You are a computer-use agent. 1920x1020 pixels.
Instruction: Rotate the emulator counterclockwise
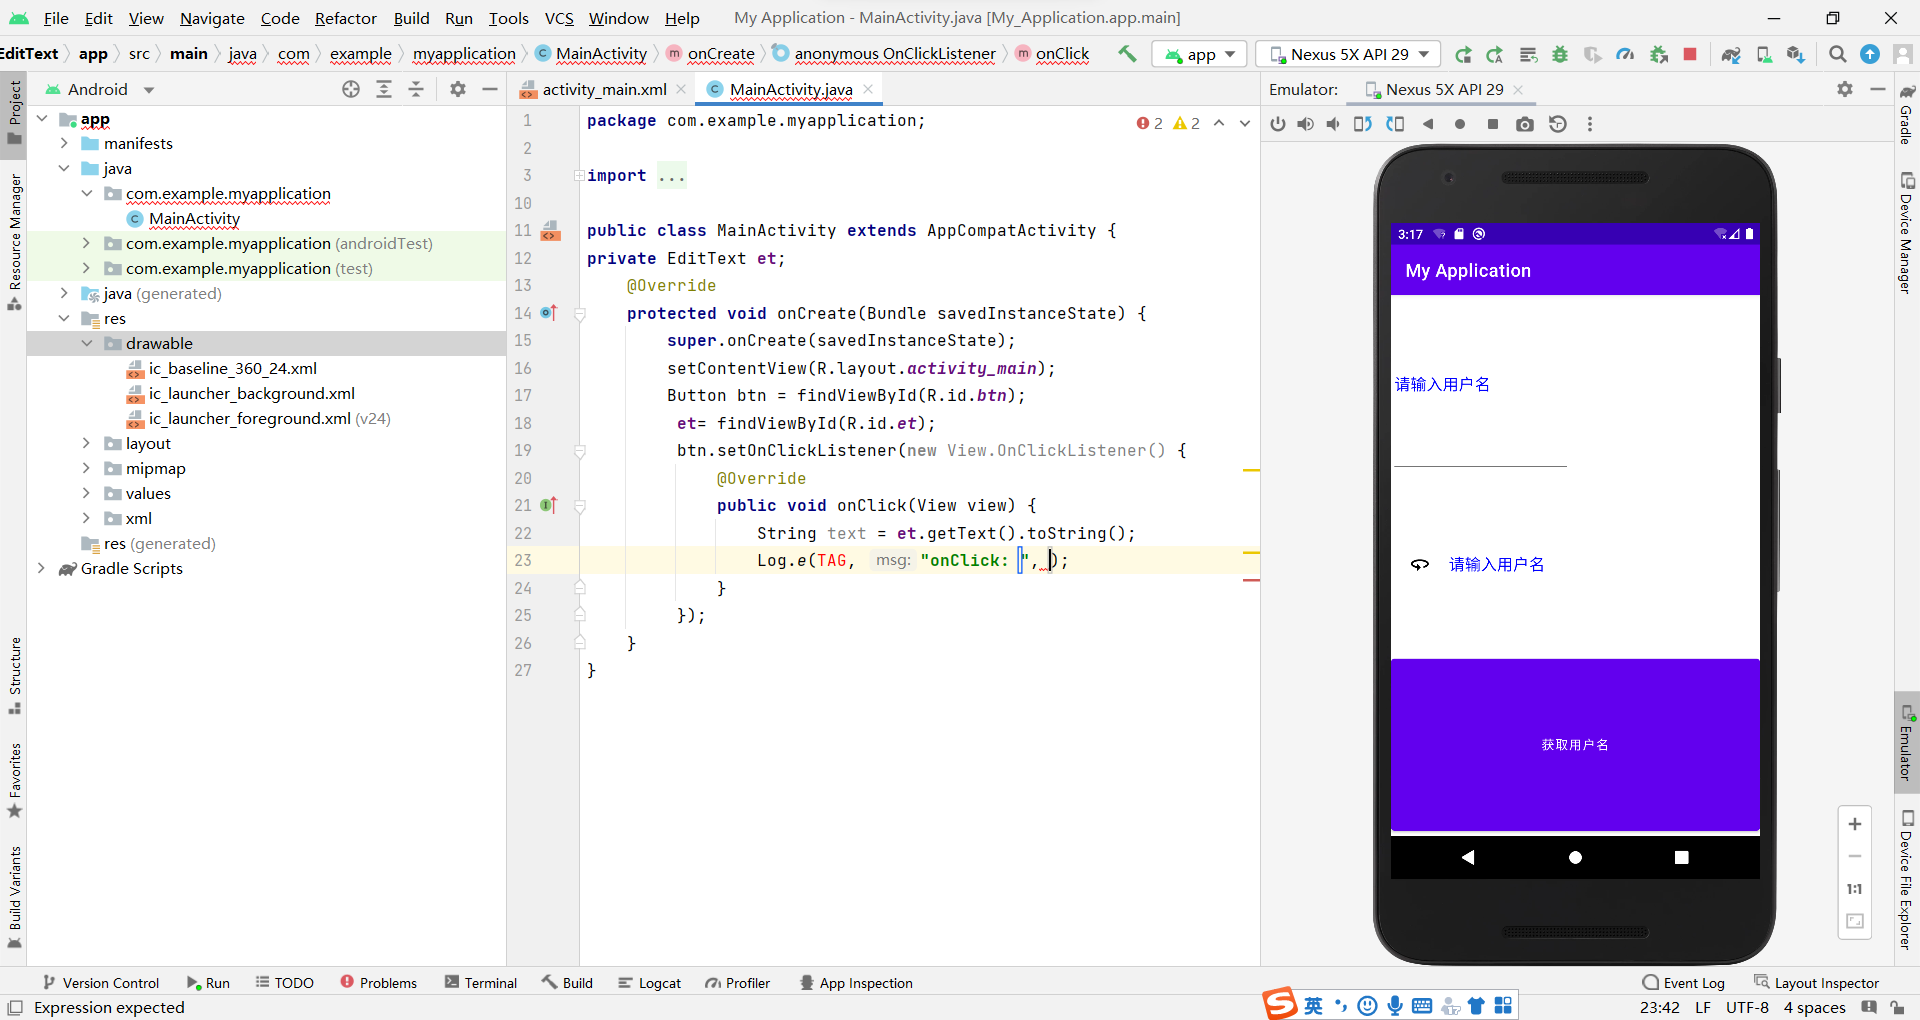[1362, 124]
